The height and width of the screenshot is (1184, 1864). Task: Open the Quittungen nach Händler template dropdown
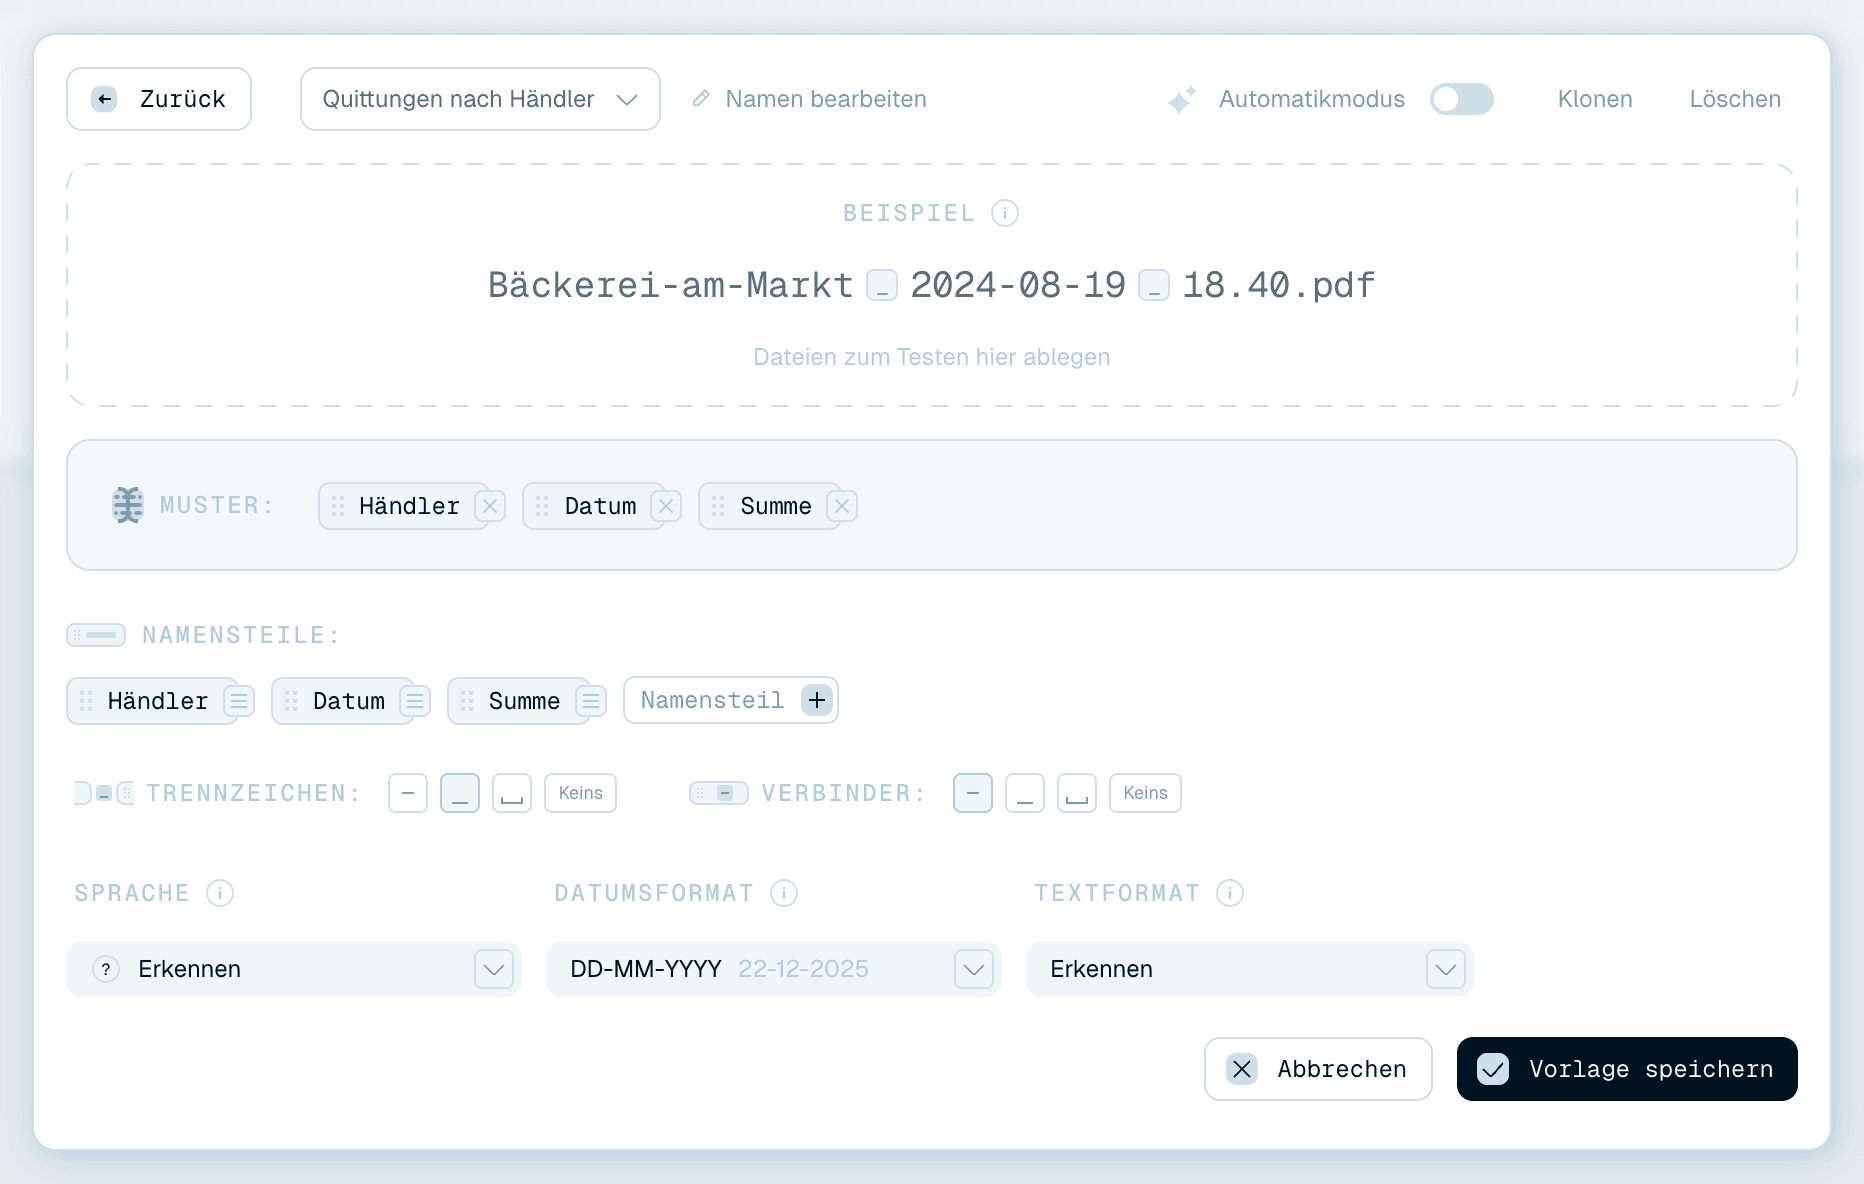click(480, 99)
